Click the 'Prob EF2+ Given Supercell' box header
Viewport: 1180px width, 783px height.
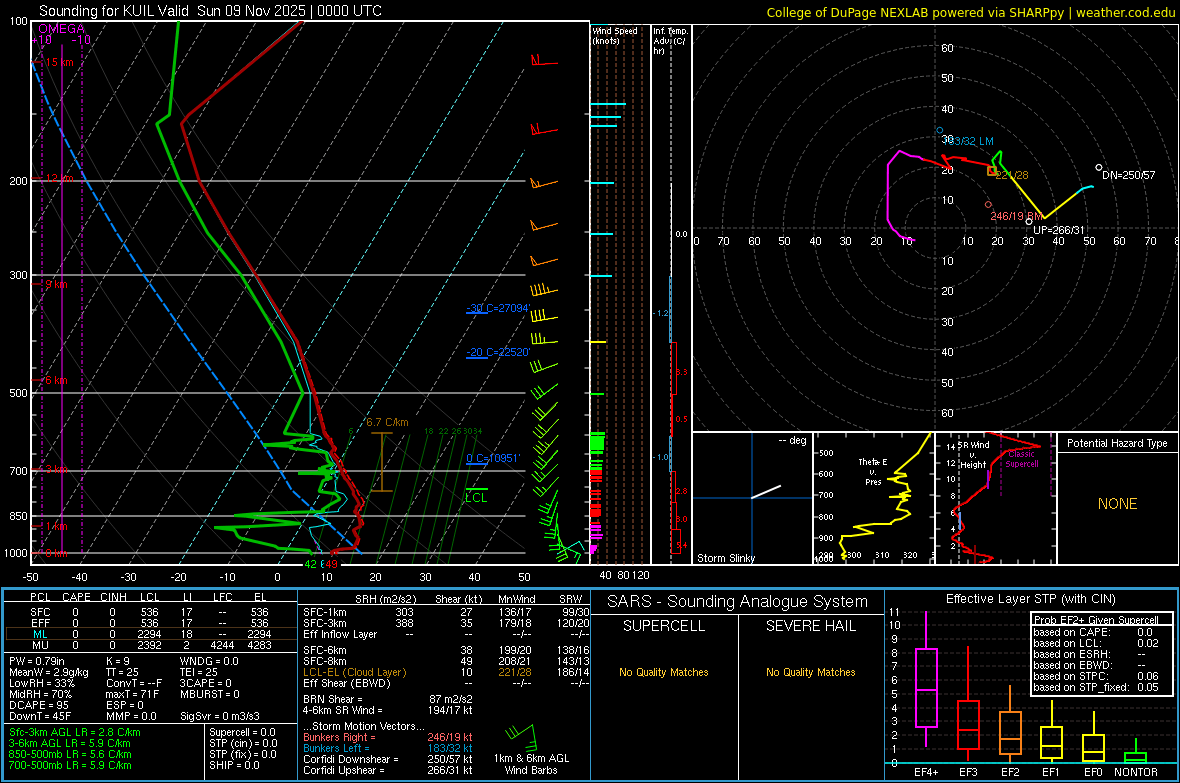1096,620
